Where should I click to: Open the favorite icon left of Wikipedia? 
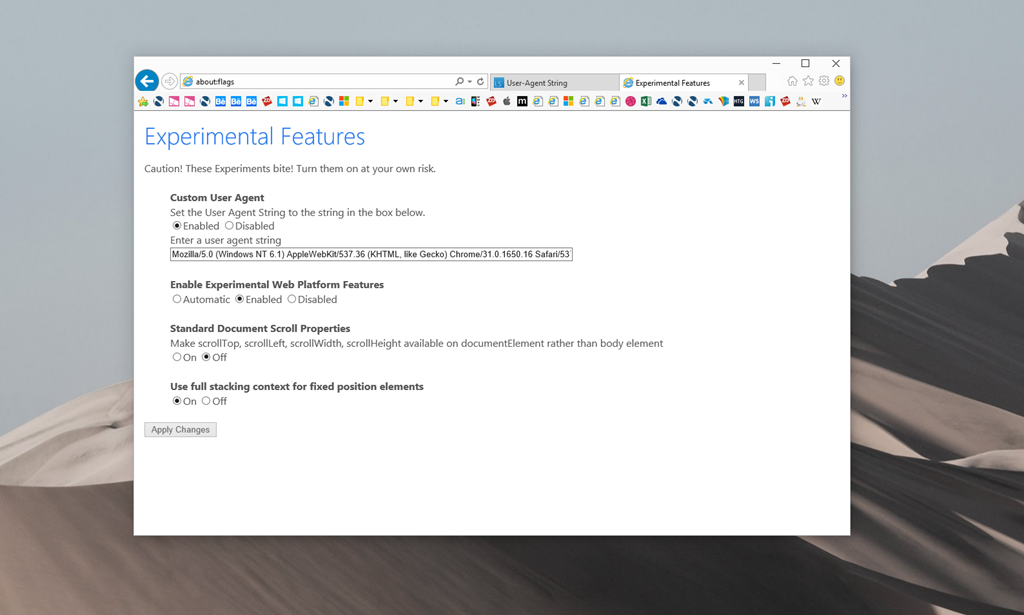[x=801, y=101]
